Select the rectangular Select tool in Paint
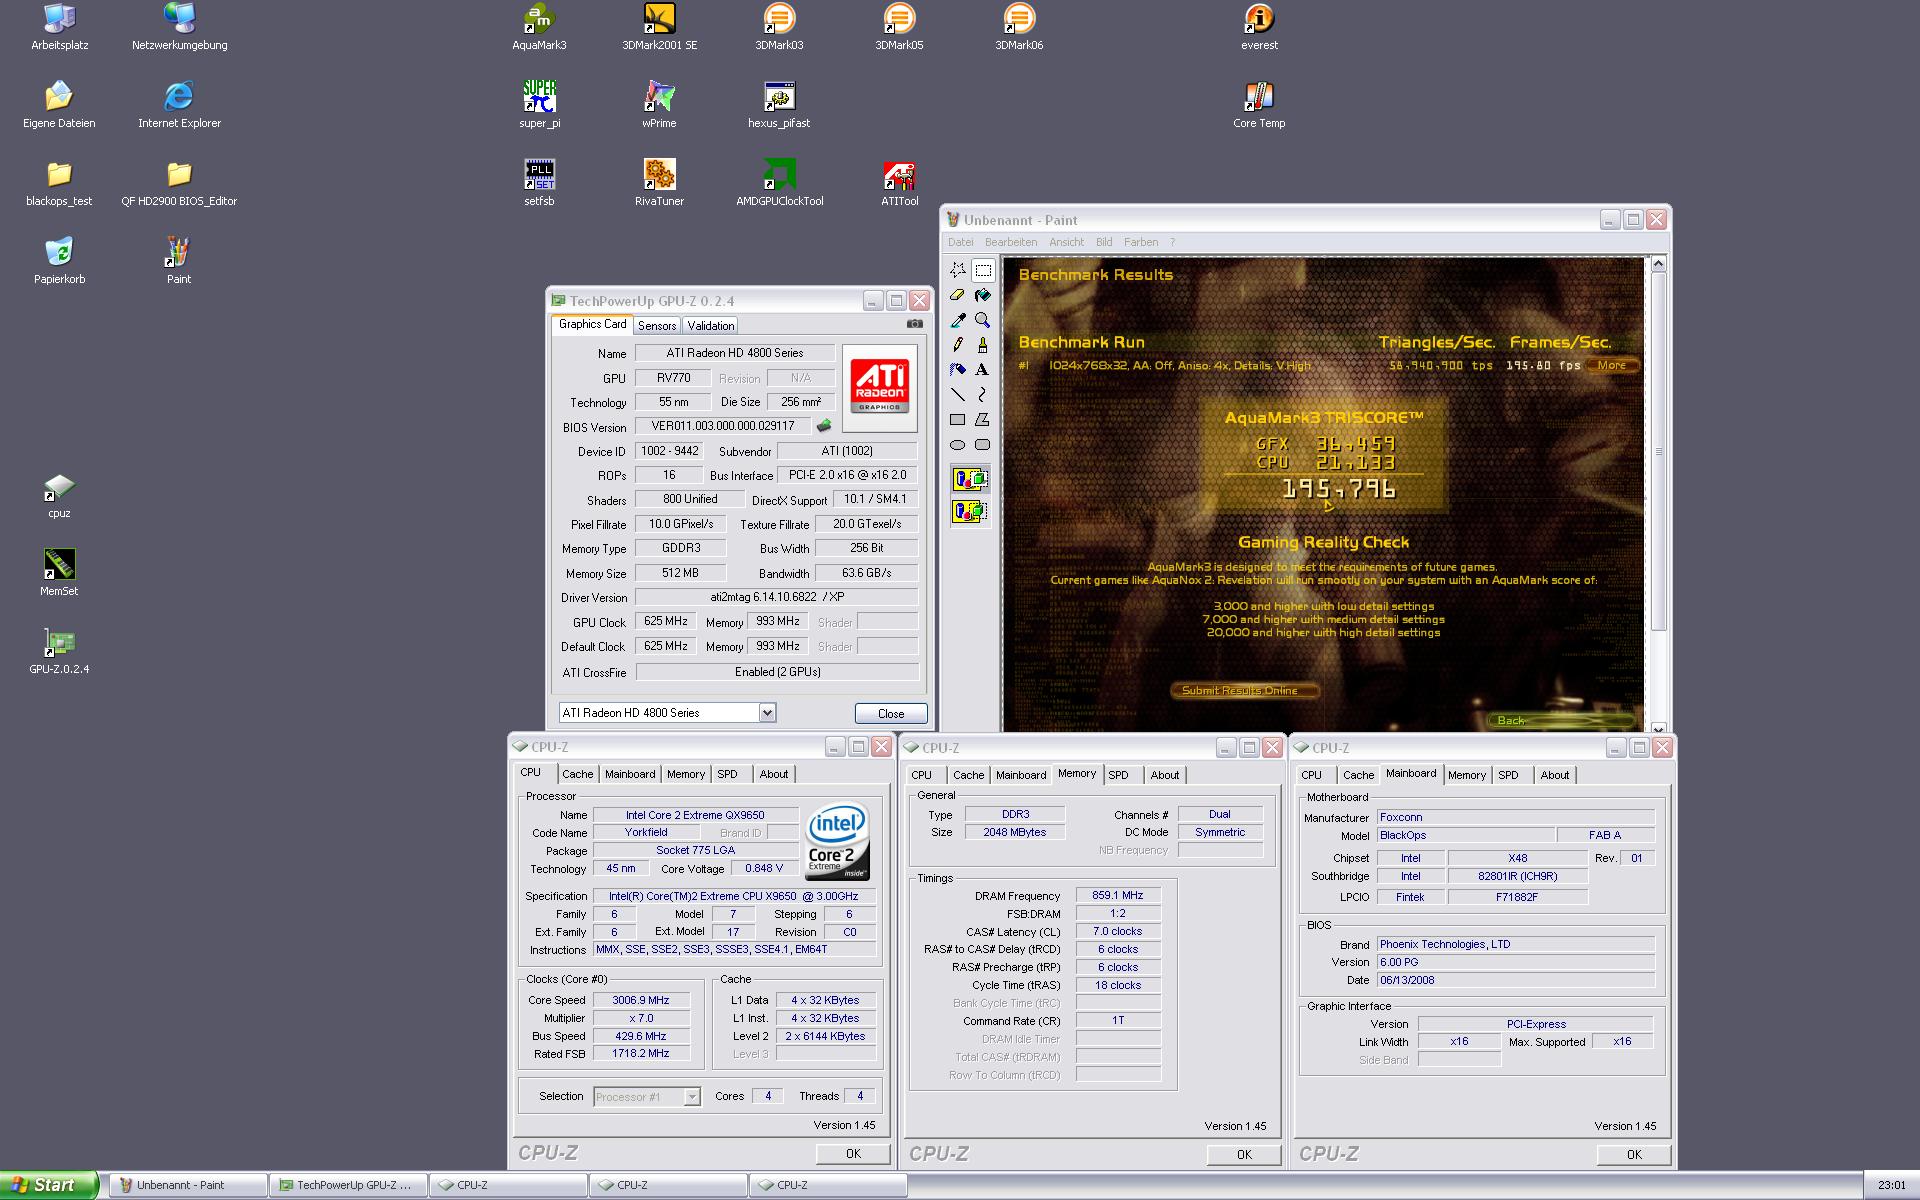1920x1200 pixels. [x=983, y=270]
